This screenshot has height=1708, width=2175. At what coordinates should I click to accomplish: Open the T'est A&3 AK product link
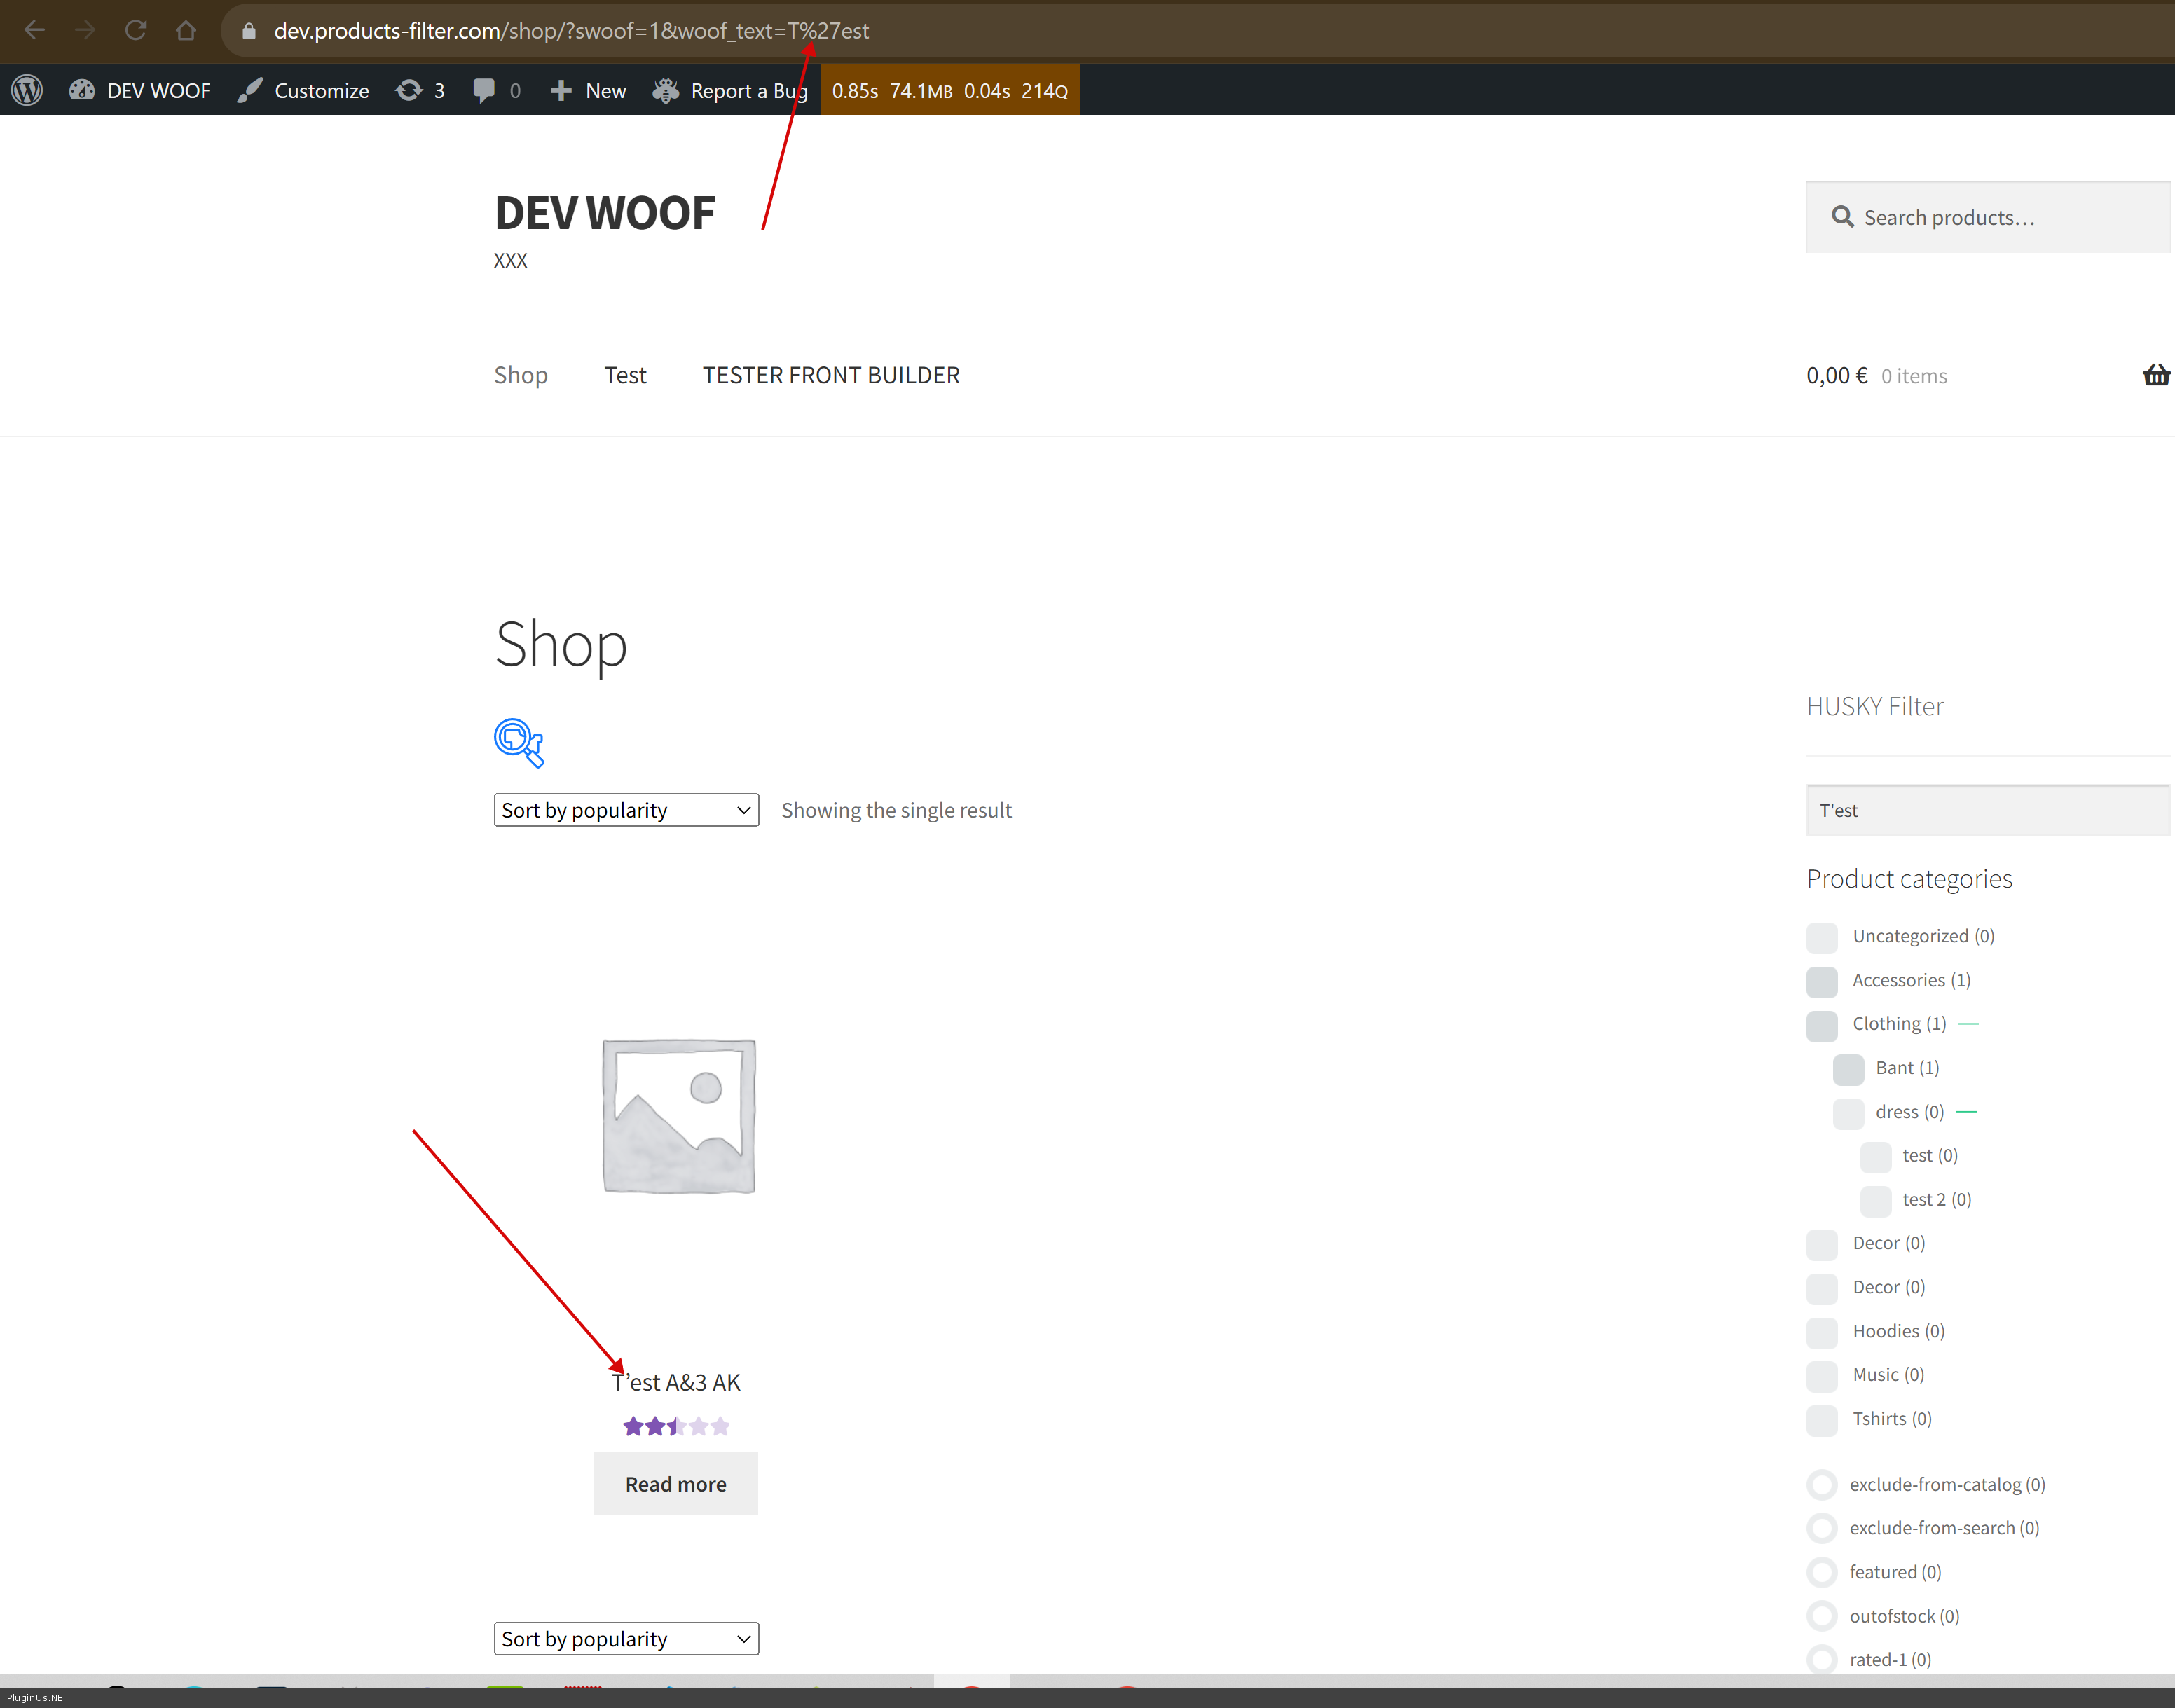(x=676, y=1382)
